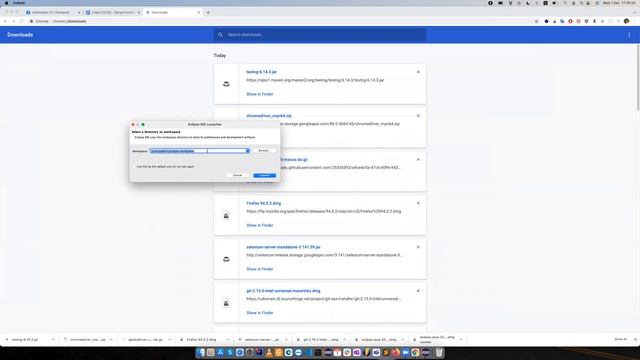640x360 pixels.
Task: Click Launch in the Eclipse IDE Launcher
Action: coord(264,176)
